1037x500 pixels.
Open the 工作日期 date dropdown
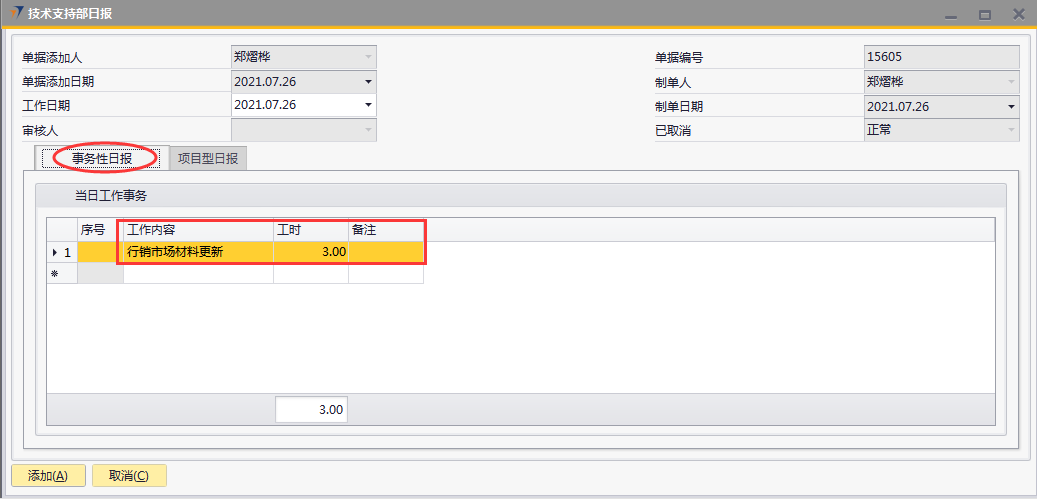[368, 105]
